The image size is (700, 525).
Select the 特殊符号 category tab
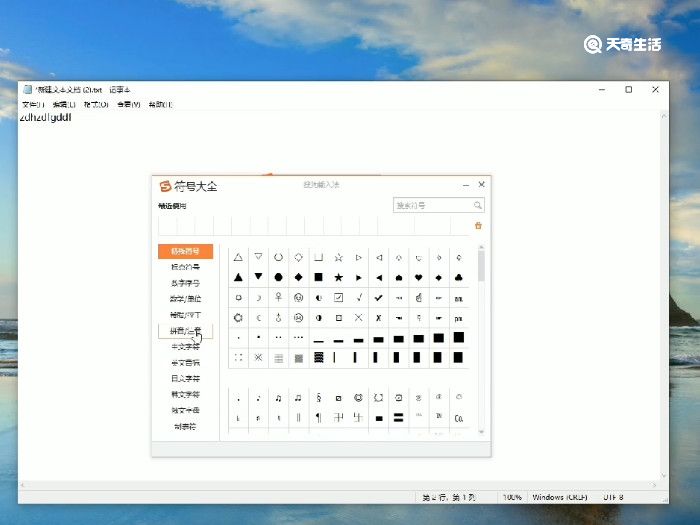pos(185,251)
